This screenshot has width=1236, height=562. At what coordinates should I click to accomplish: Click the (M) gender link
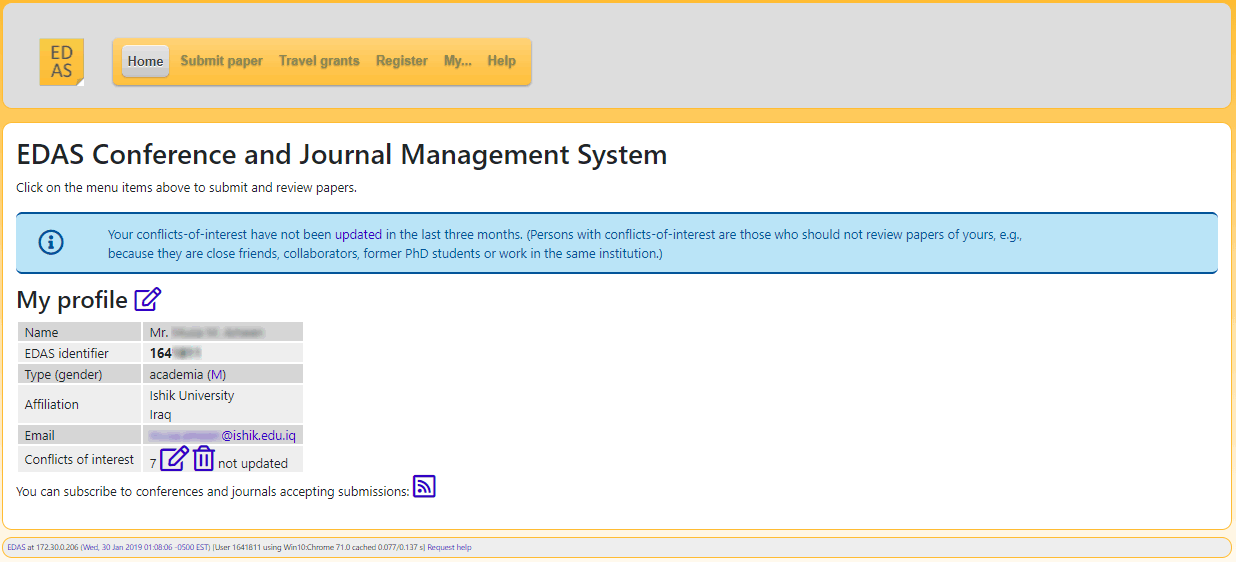(217, 374)
